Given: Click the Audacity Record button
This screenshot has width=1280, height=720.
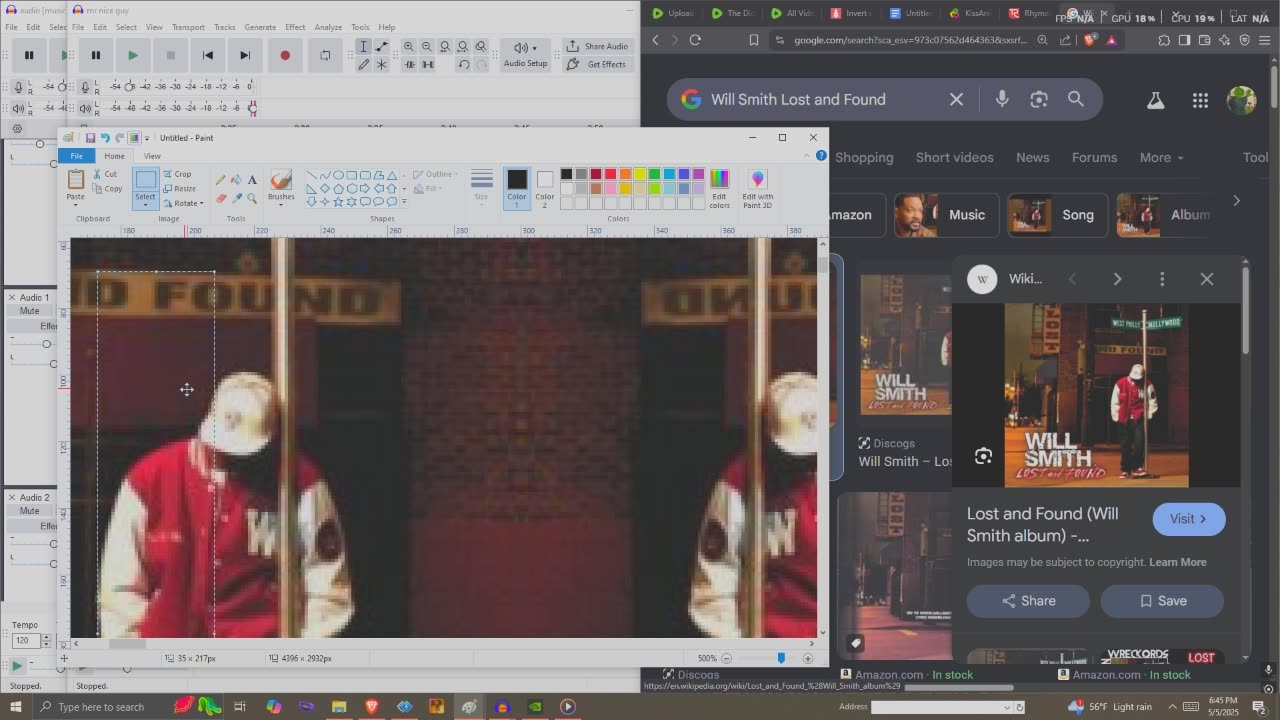Looking at the screenshot, I should 285,55.
